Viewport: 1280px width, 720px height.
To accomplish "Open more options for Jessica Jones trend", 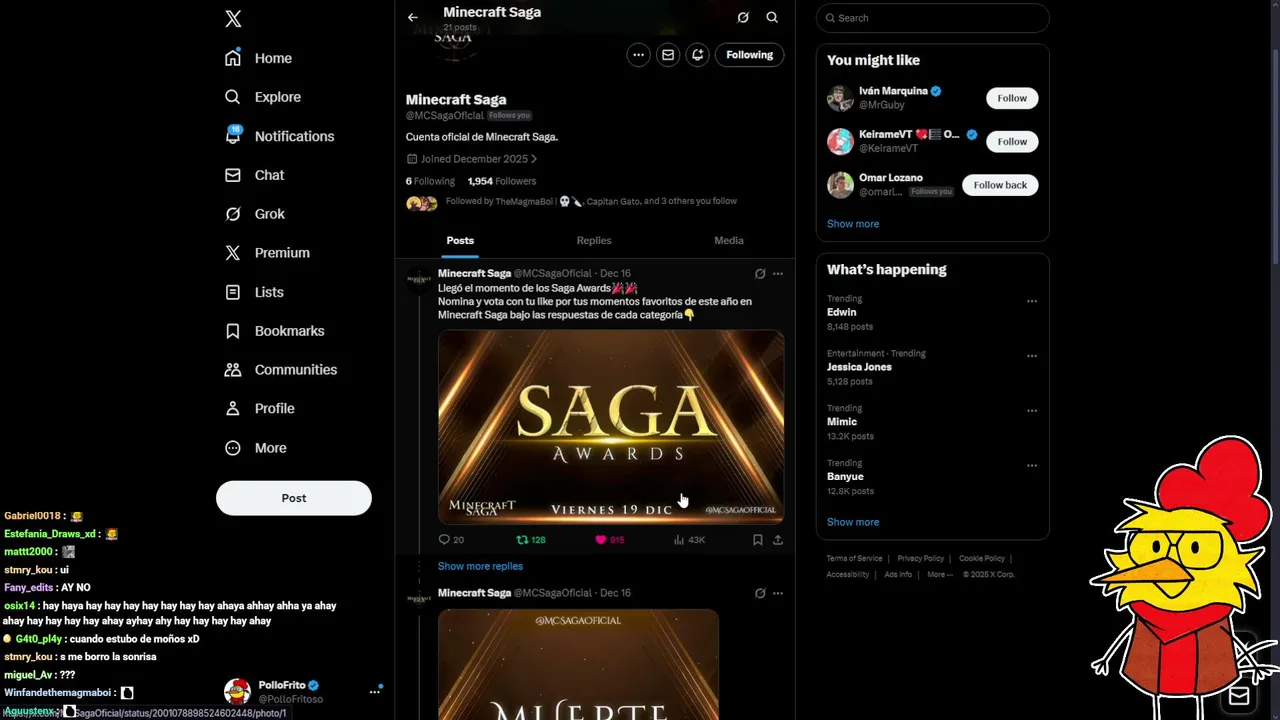I will click(1032, 356).
